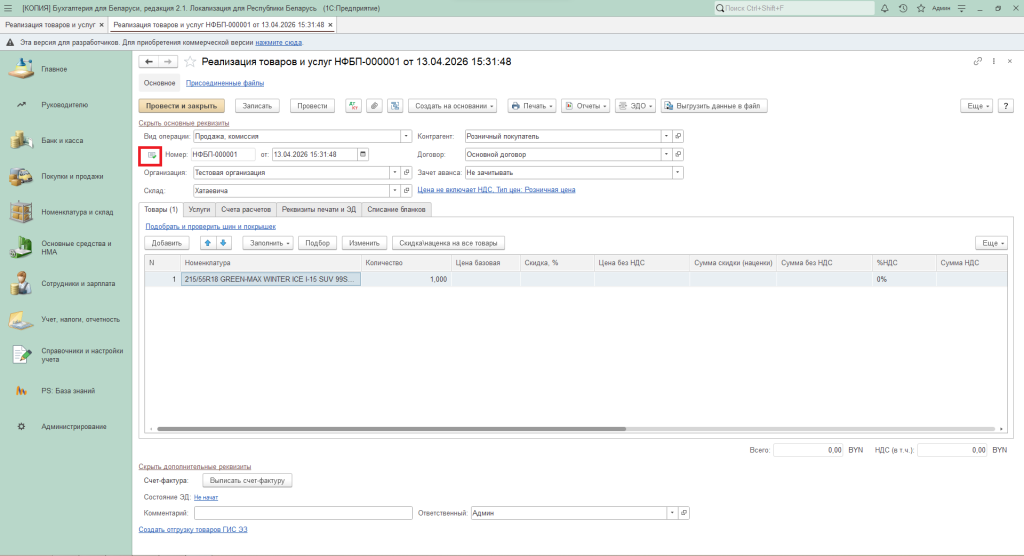Expand the Зачет аванса dropdown list

pos(677,172)
